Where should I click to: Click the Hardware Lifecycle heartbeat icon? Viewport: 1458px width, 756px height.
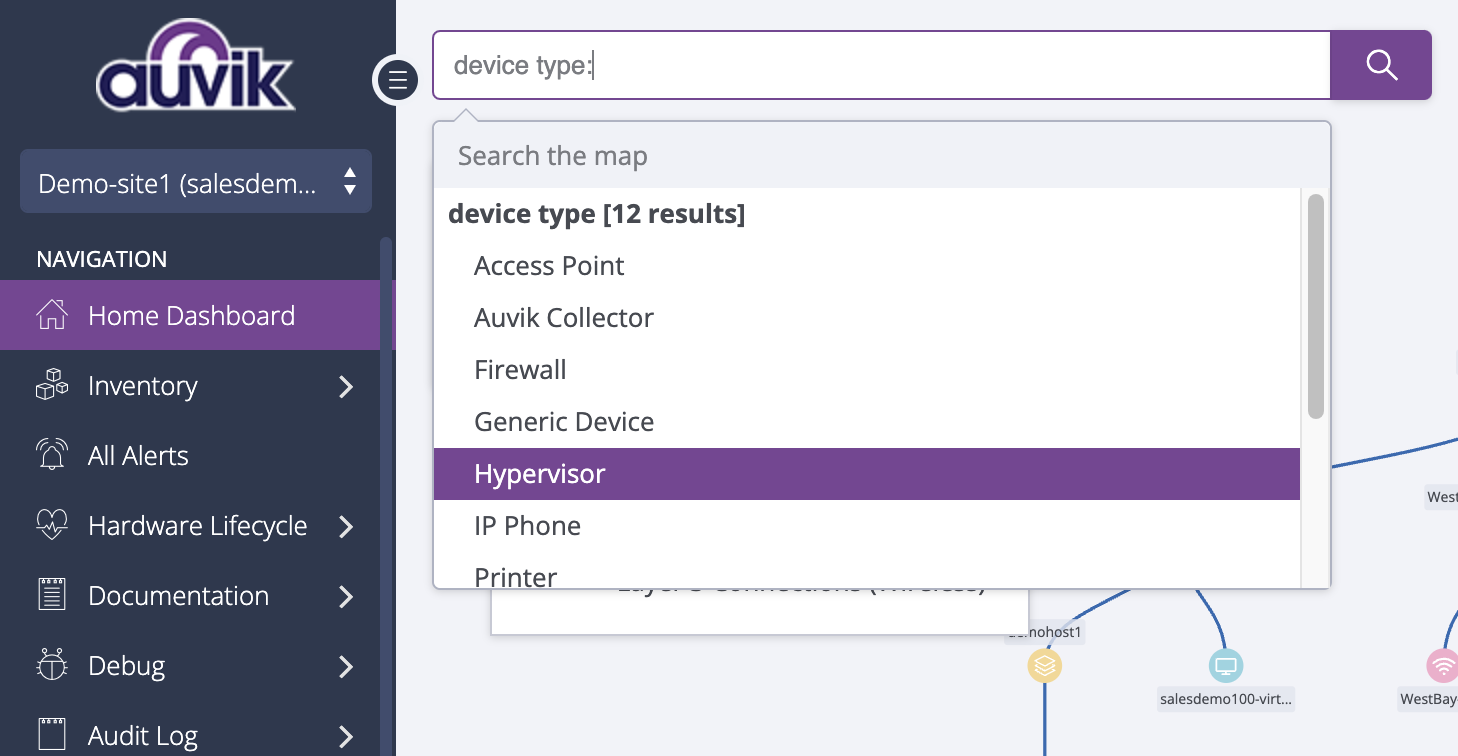point(50,525)
